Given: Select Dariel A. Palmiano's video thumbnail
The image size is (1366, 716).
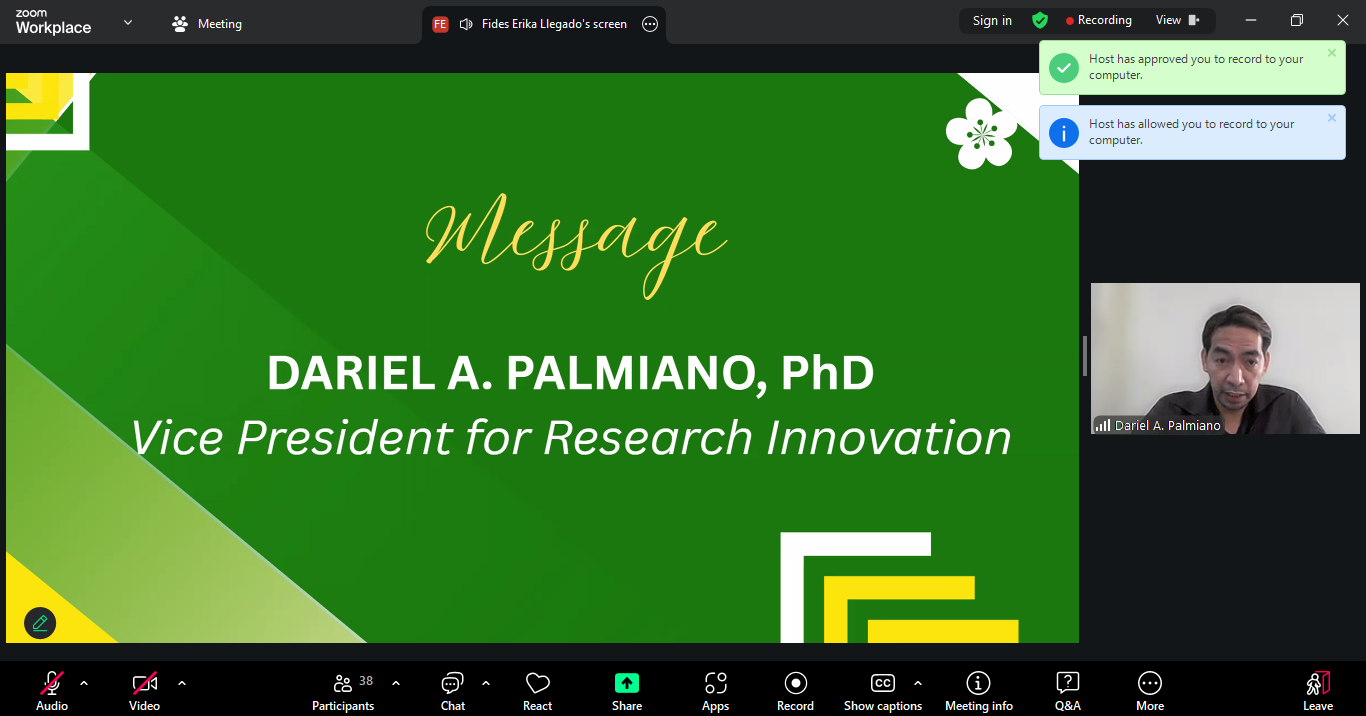Looking at the screenshot, I should [1224, 358].
